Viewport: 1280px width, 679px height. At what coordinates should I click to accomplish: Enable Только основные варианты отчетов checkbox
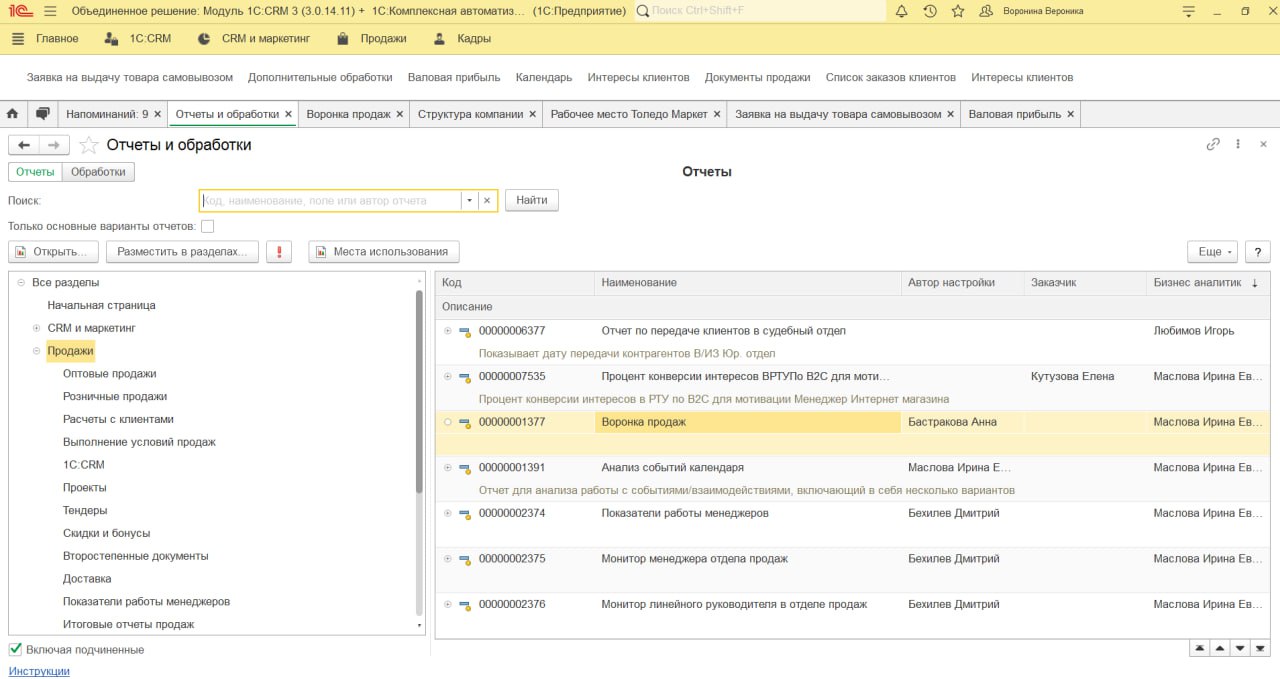pos(207,226)
